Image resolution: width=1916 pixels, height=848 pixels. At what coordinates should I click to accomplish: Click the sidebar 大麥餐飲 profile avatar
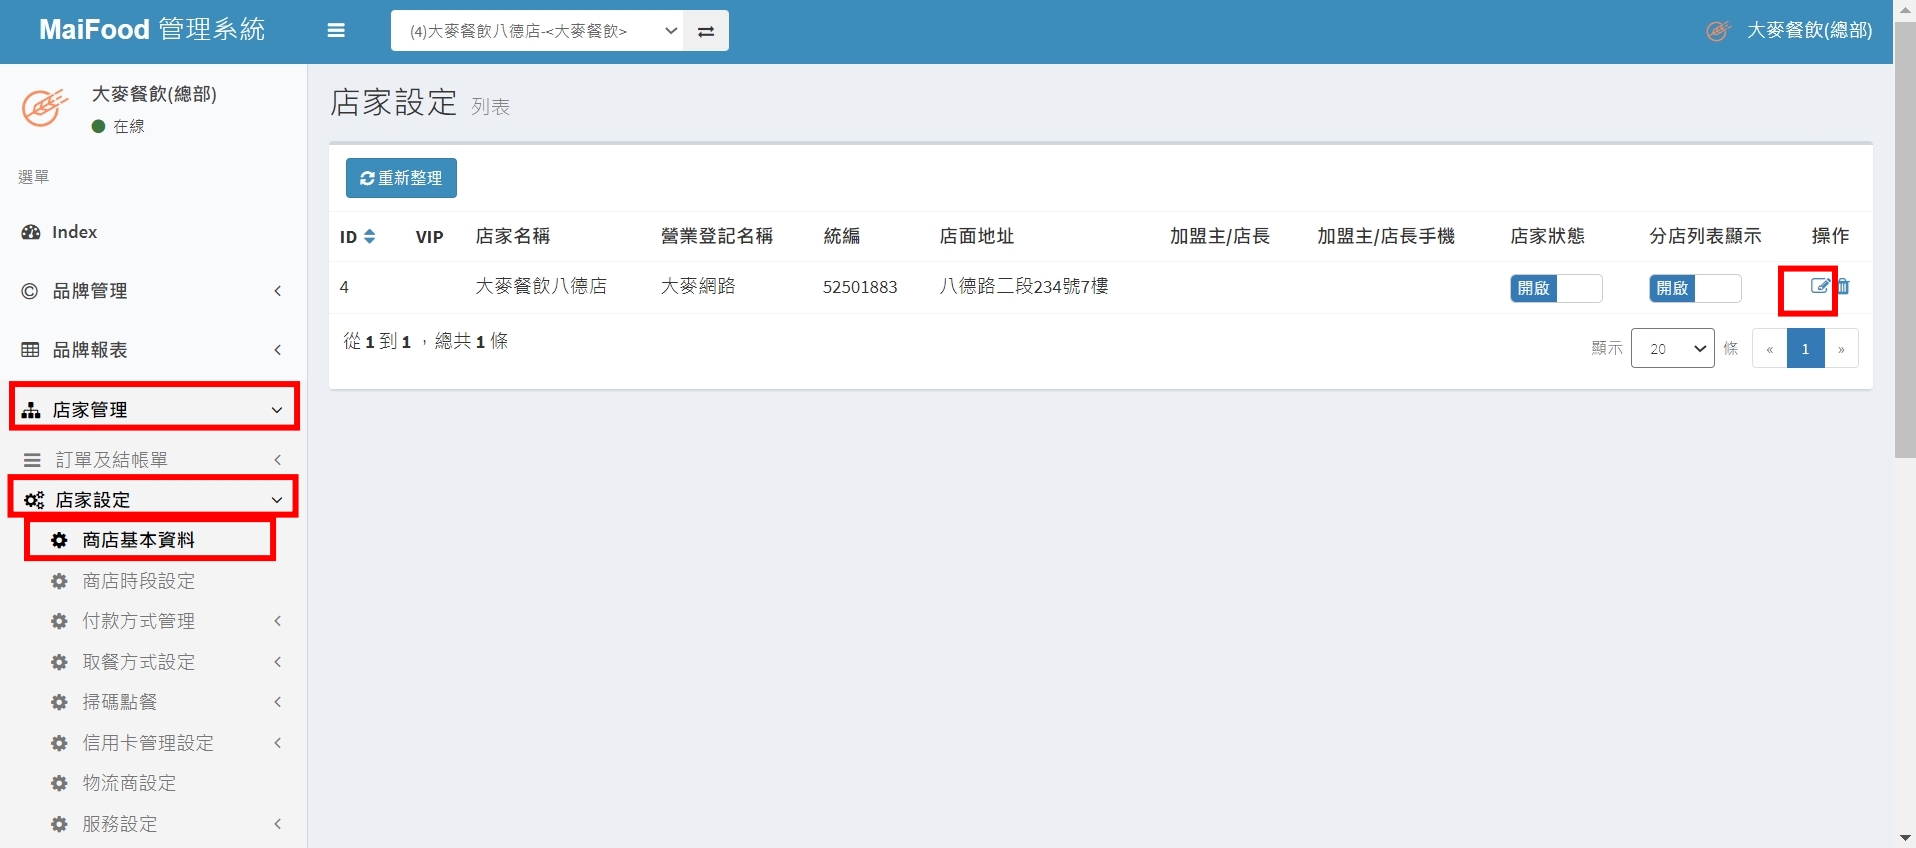coord(45,107)
